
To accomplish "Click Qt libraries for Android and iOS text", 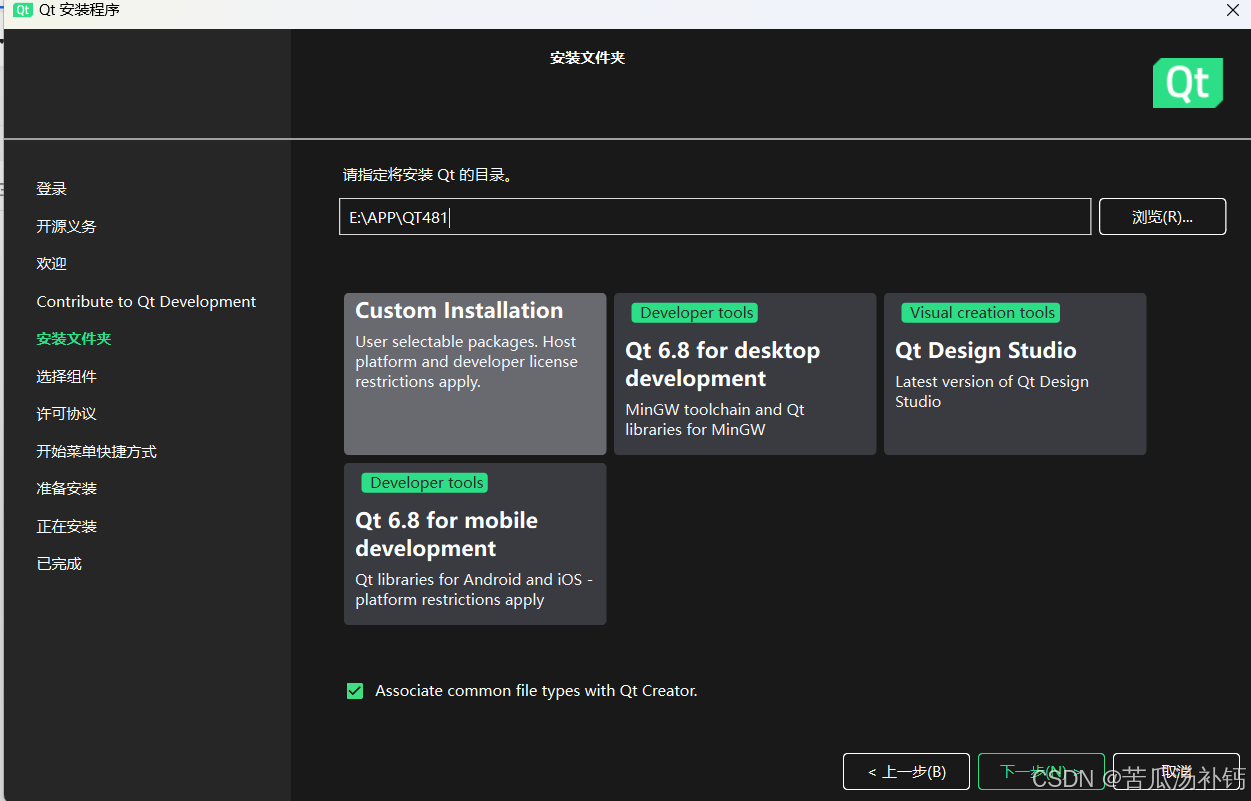I will (474, 590).
